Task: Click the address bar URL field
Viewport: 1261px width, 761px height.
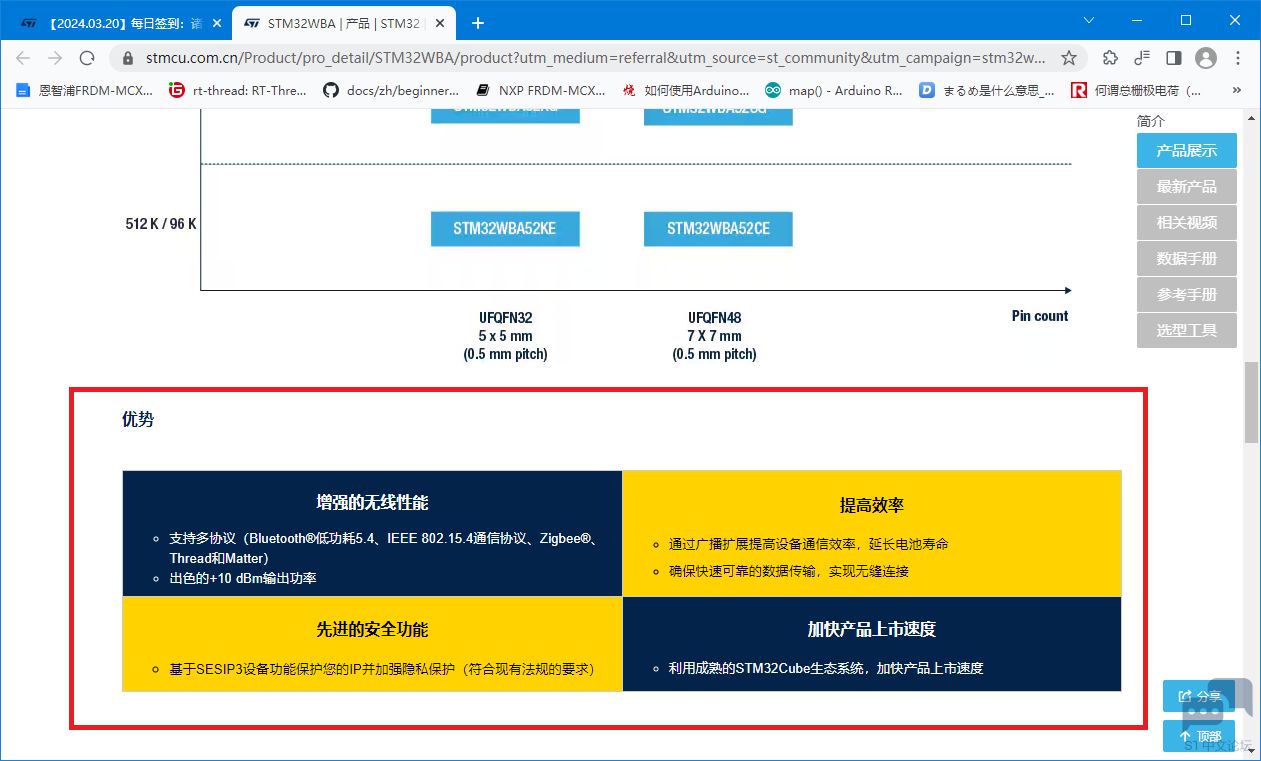Action: coord(596,58)
